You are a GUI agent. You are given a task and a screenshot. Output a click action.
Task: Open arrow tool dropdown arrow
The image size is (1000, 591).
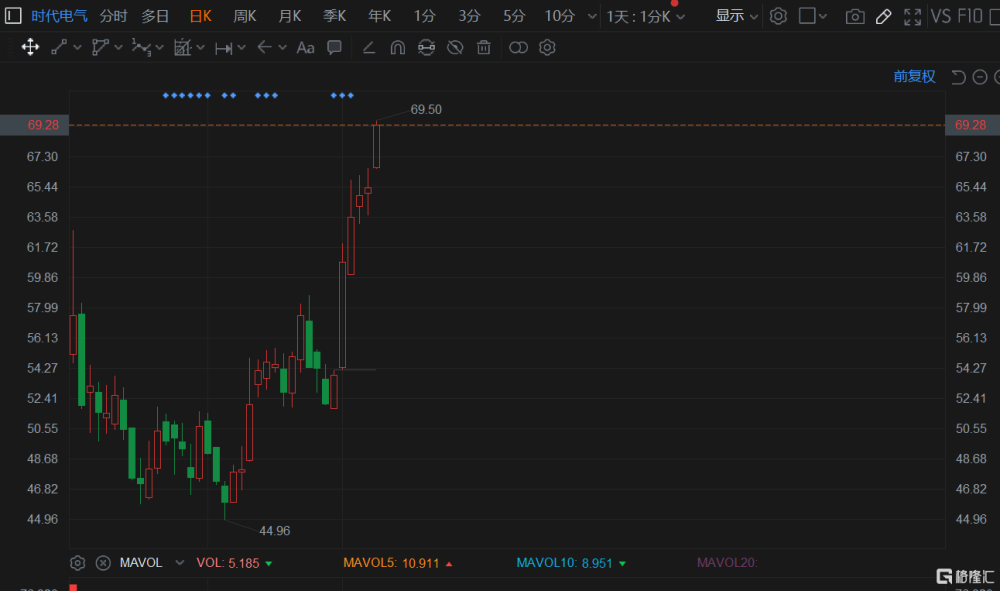282,47
